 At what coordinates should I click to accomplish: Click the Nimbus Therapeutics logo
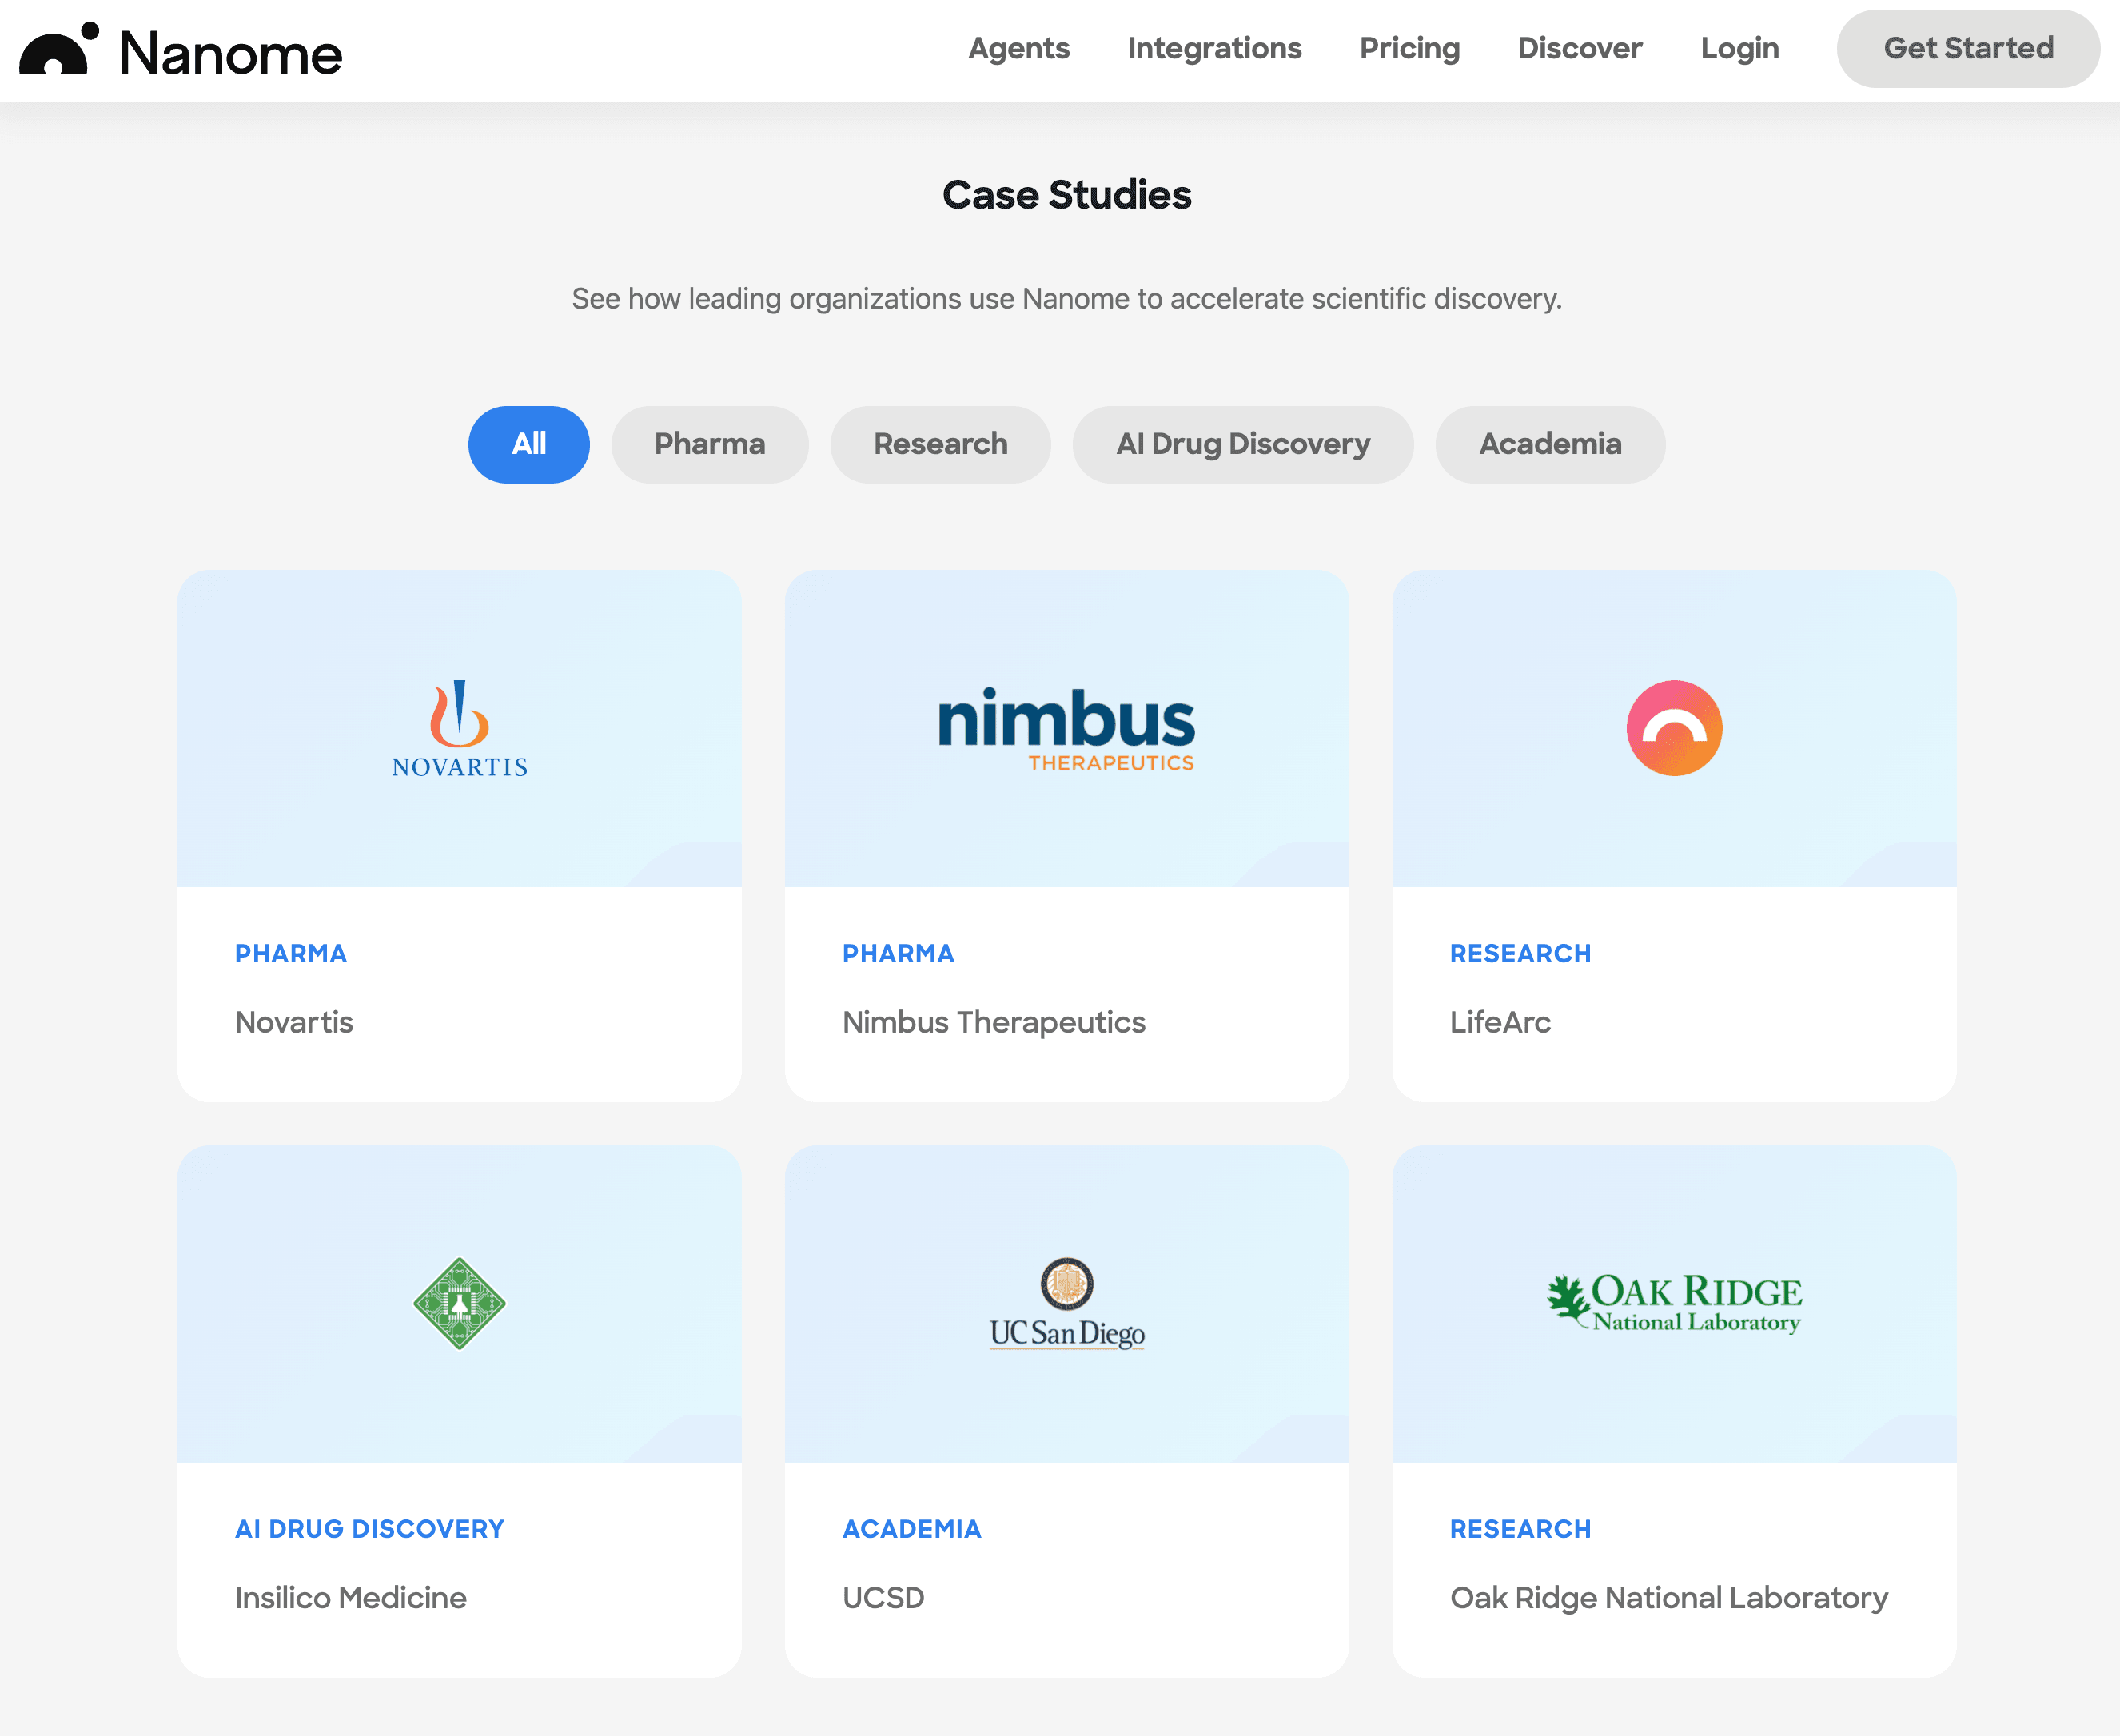coord(1066,727)
